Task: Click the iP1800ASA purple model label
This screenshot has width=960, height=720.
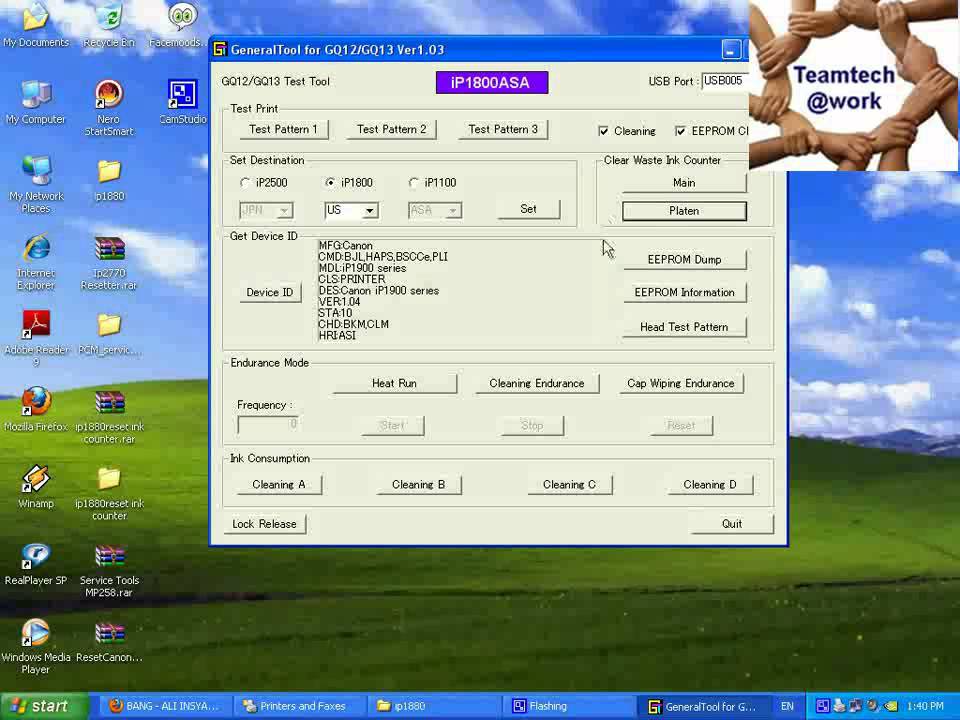Action: point(492,83)
